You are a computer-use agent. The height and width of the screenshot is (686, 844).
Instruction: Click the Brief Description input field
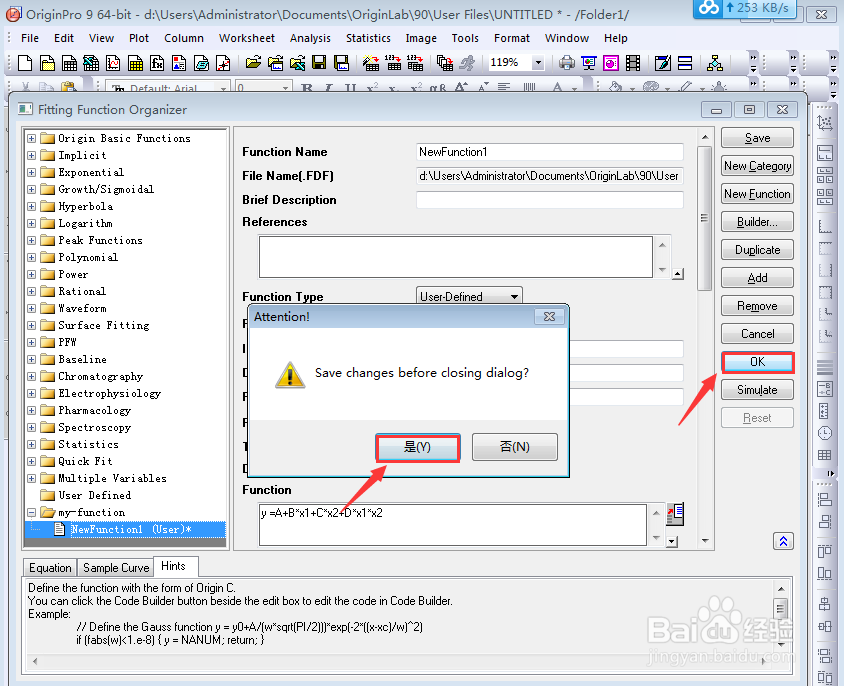point(550,200)
